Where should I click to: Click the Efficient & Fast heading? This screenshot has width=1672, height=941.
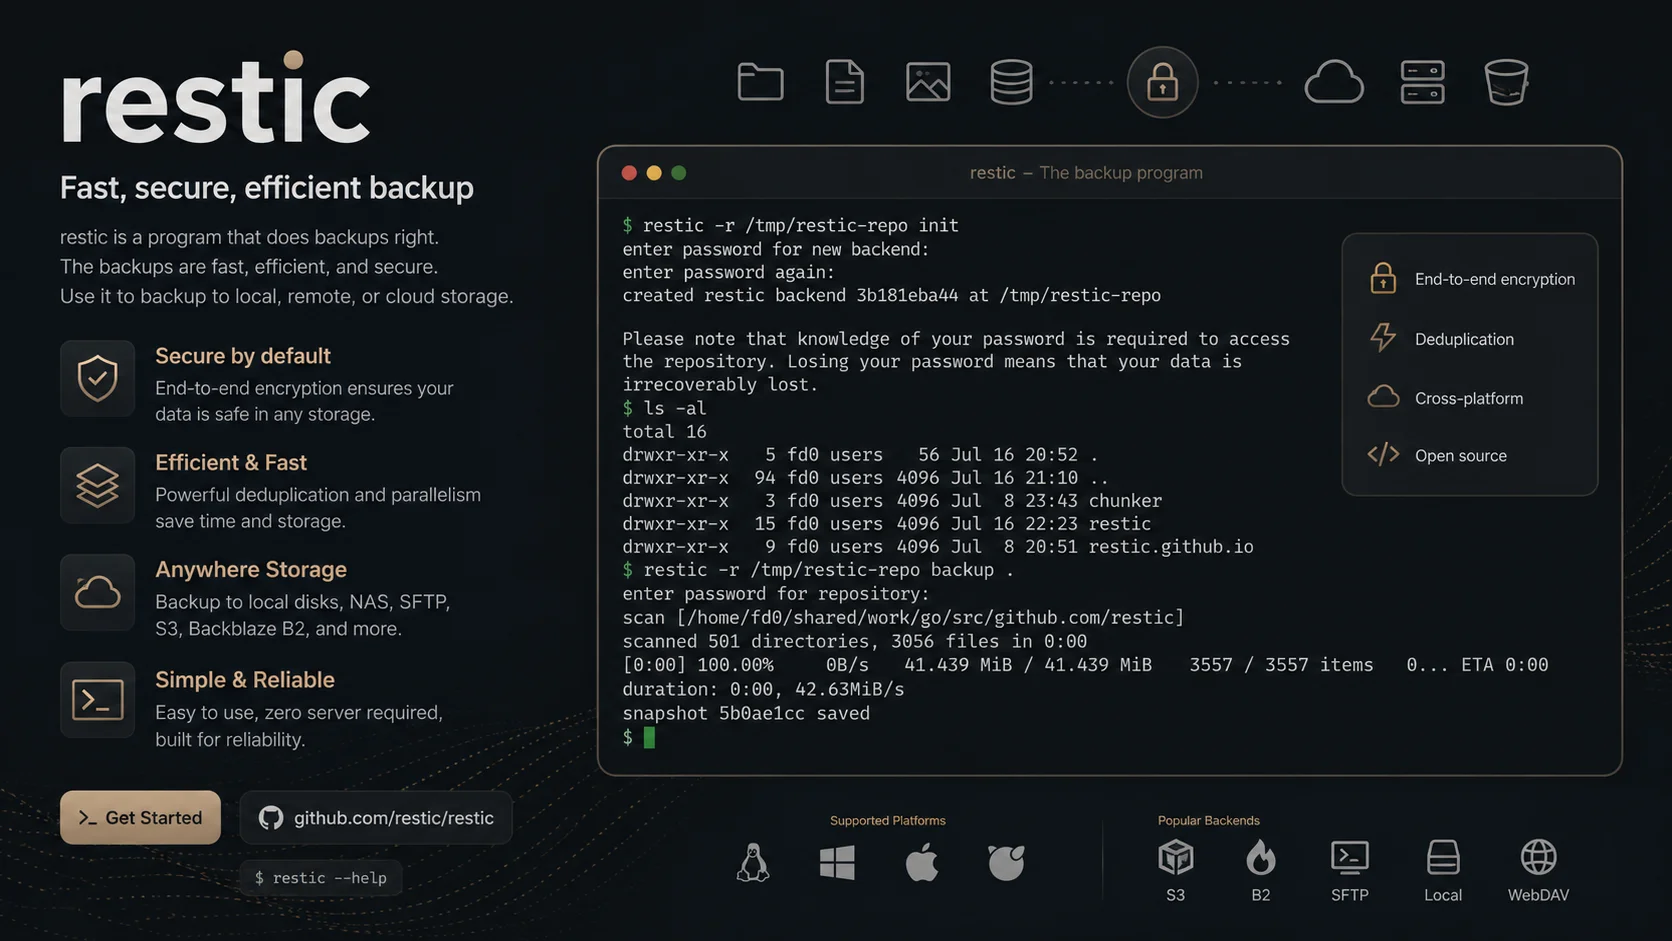pos(231,463)
